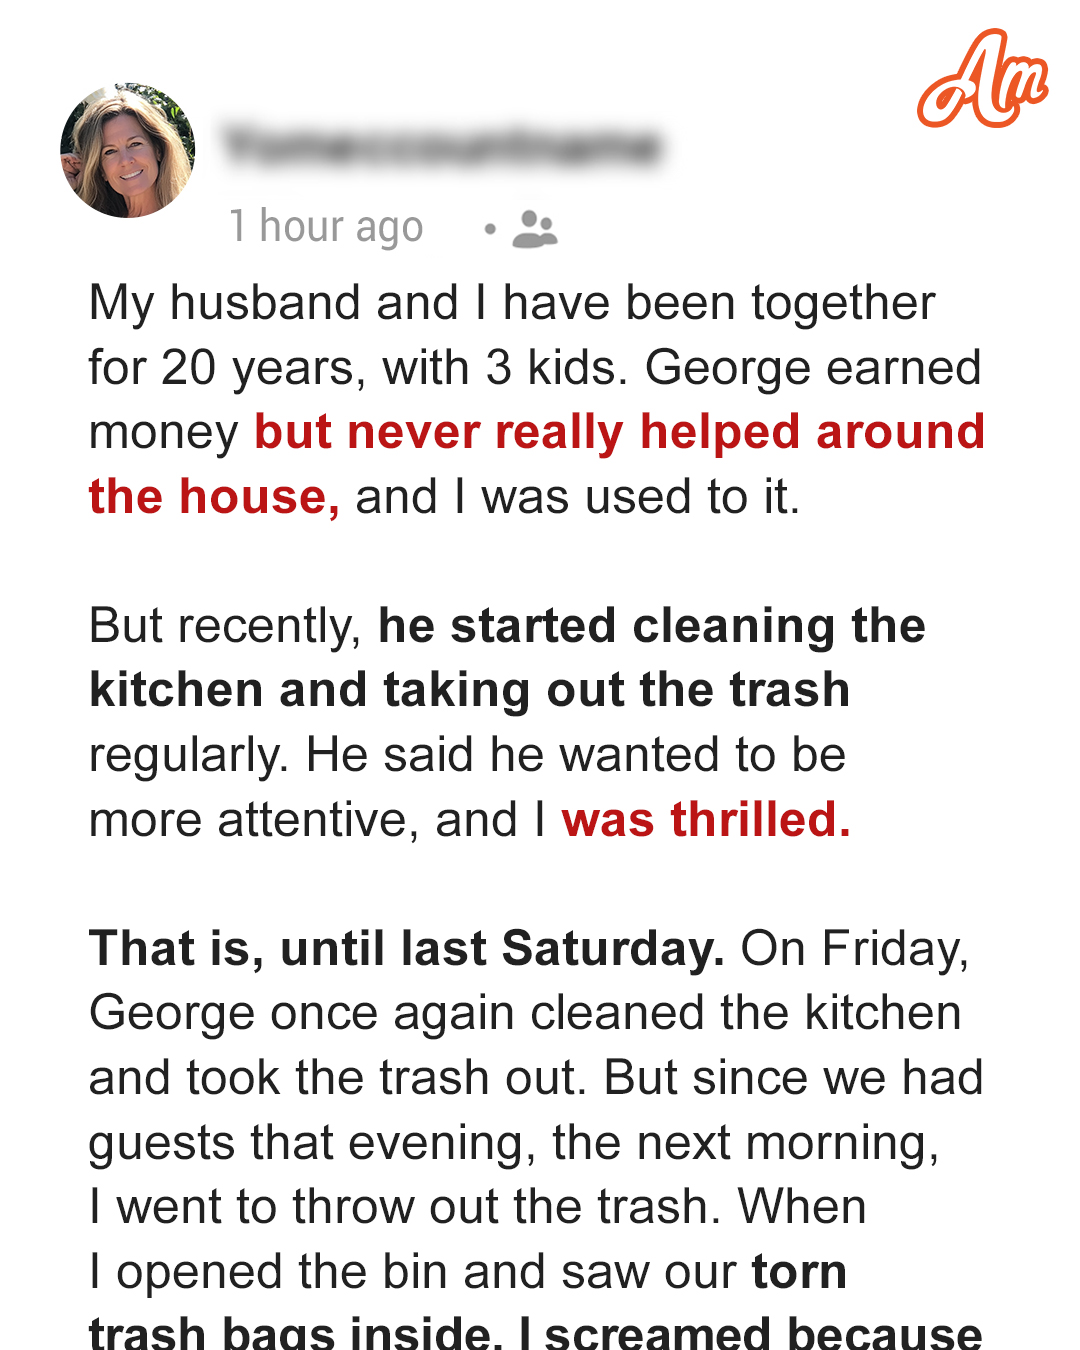Click bold text "trash bags inside. I screamed because"

point(536,1333)
